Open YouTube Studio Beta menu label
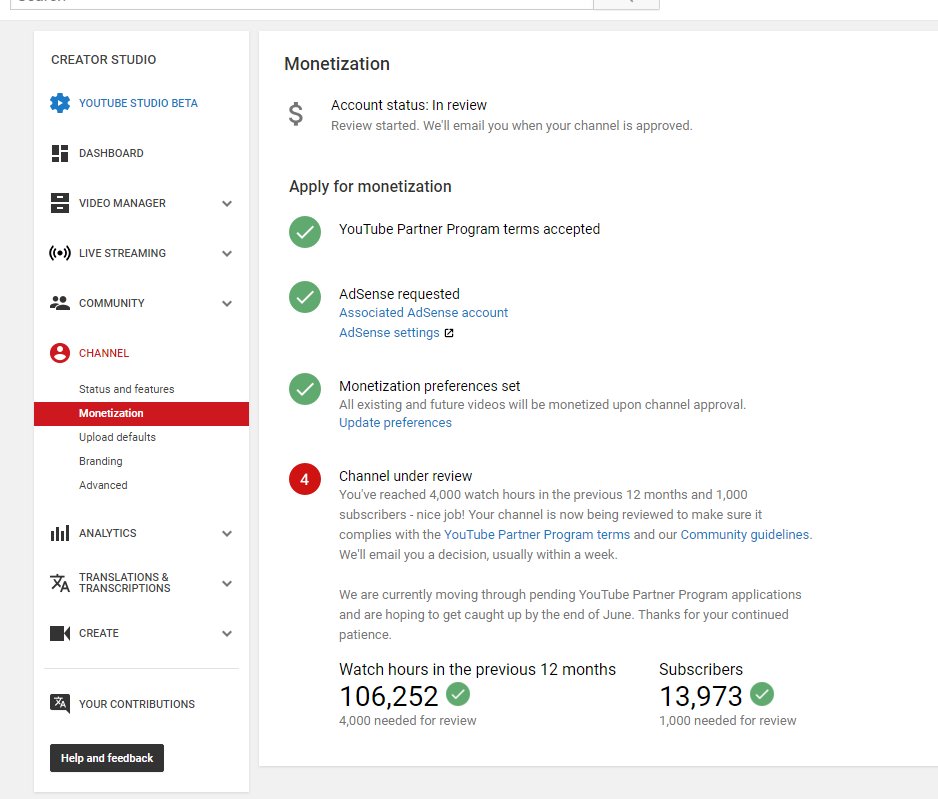The height and width of the screenshot is (799, 938). (x=138, y=103)
